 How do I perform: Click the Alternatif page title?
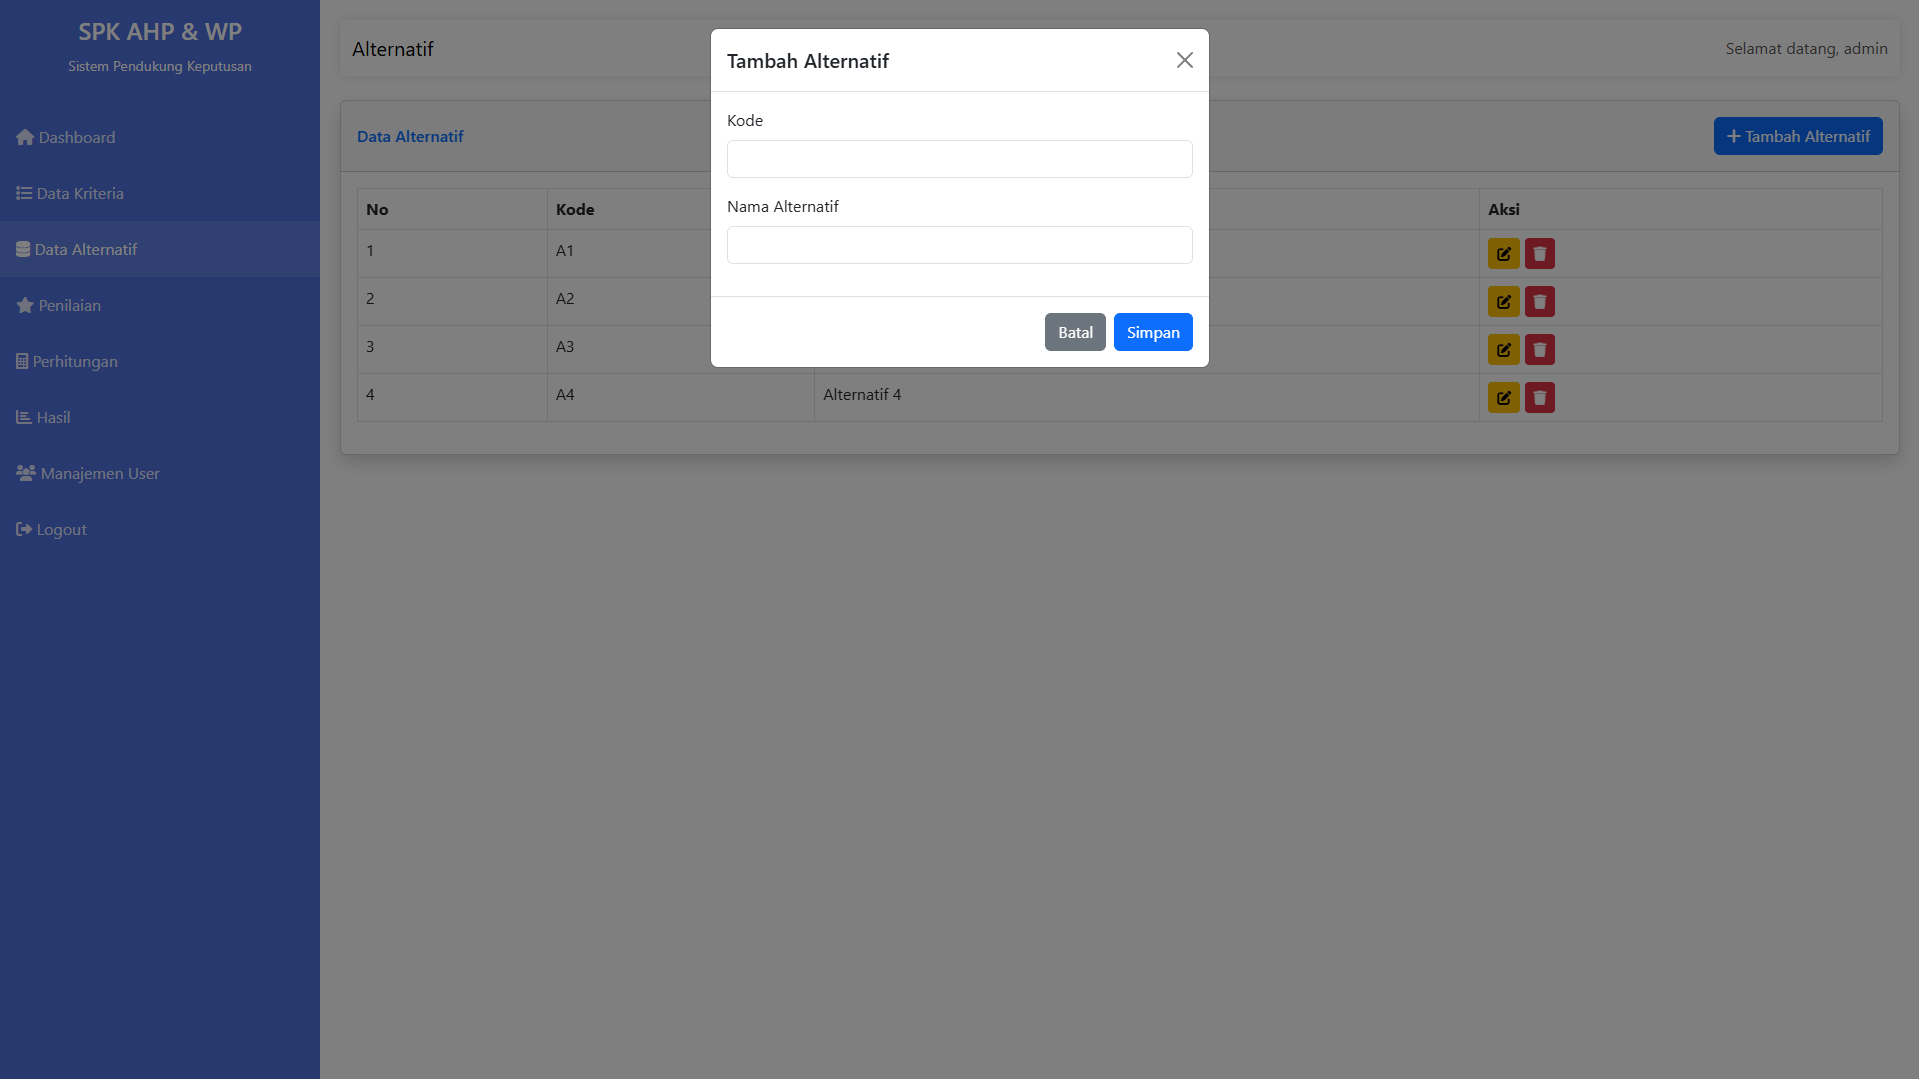pyautogui.click(x=393, y=49)
